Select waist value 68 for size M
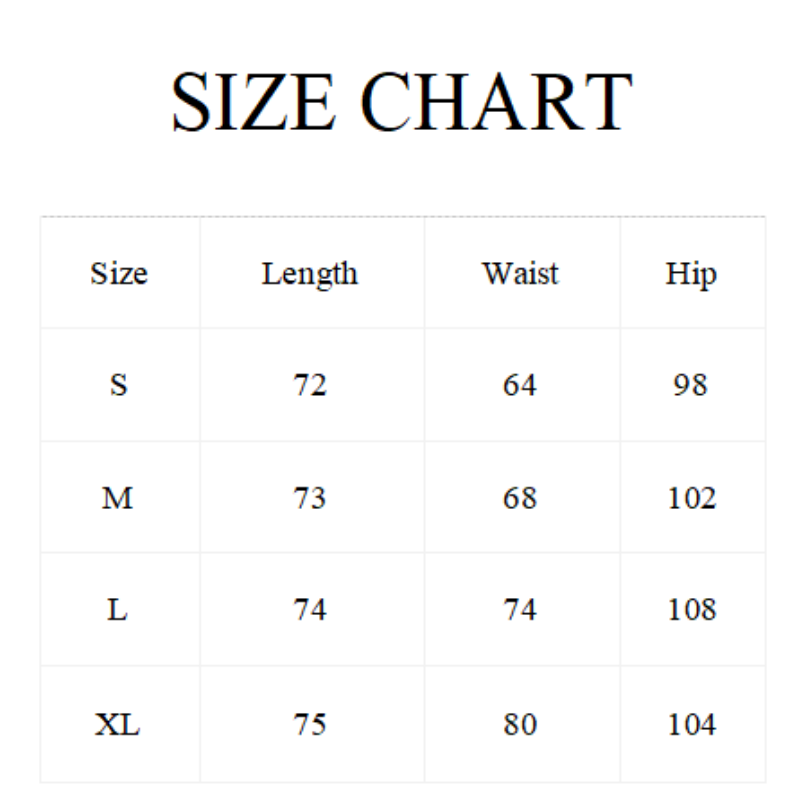This screenshot has width=800, height=800. 520,498
